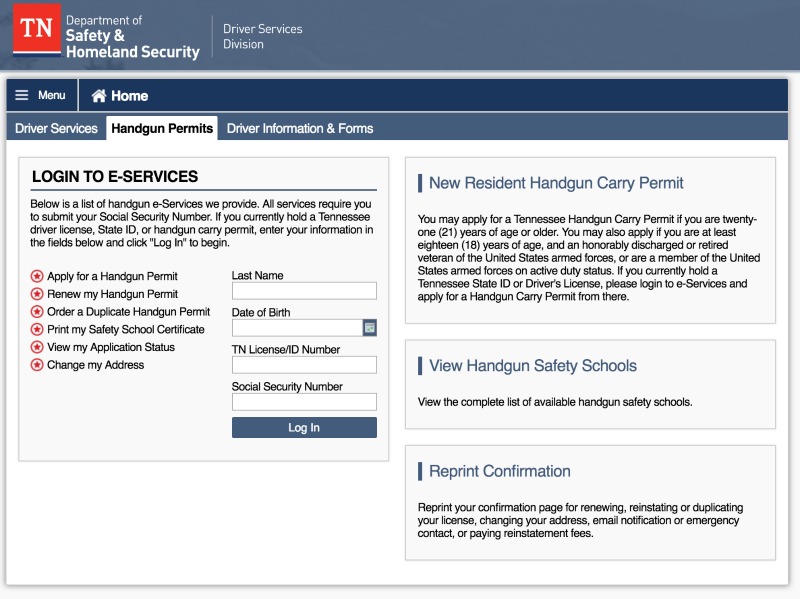Open the Date of Birth calendar picker
This screenshot has width=800, height=599.
(369, 328)
